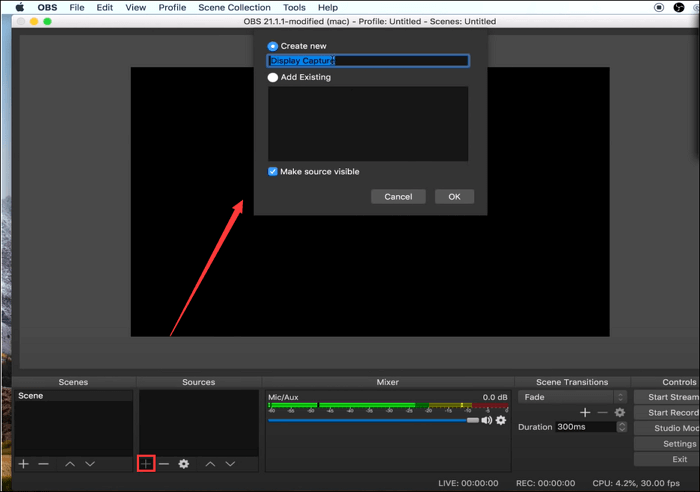Screen dimensions: 700x492
Task: Open the Scene Collection menu
Action: pos(234,7)
